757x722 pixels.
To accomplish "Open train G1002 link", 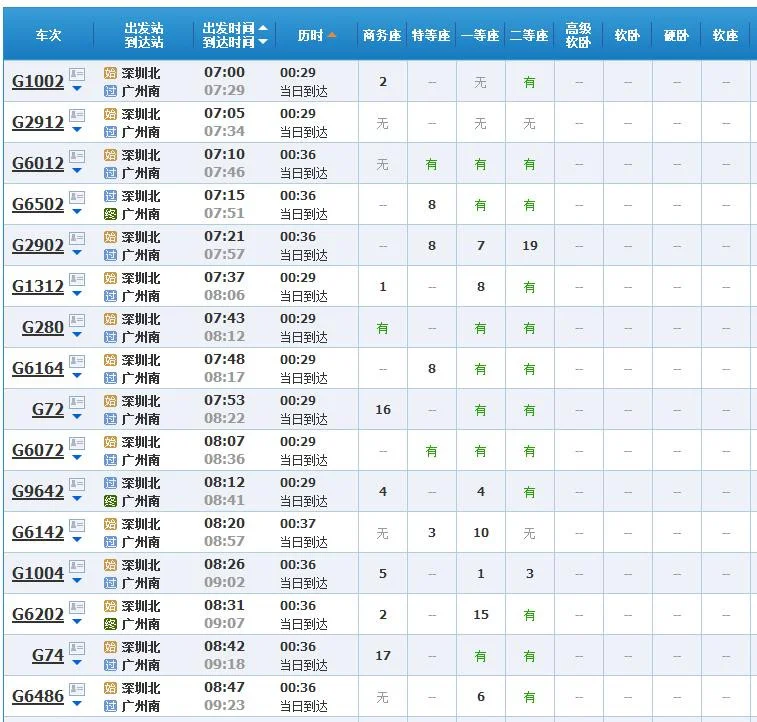I will [38, 82].
